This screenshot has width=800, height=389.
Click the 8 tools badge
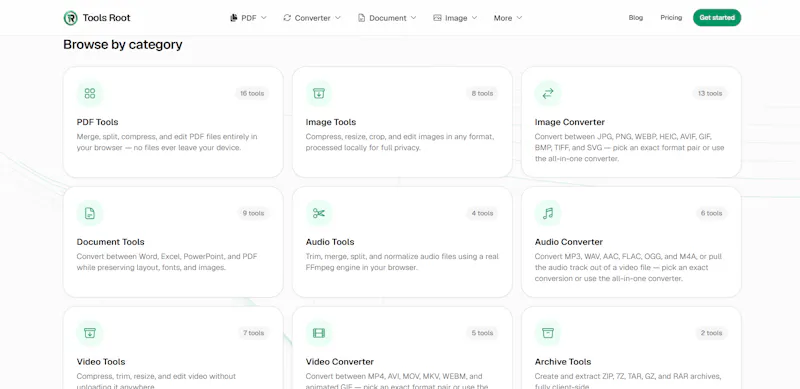click(482, 93)
